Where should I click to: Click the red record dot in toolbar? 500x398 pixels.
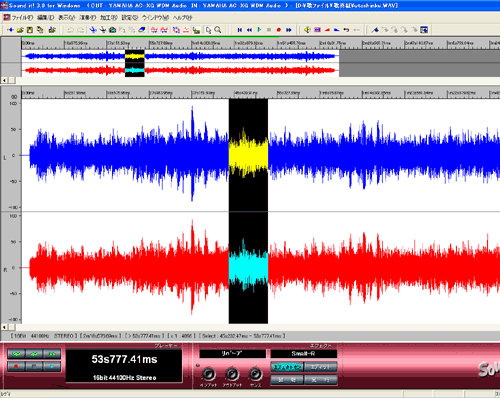pyautogui.click(x=279, y=30)
